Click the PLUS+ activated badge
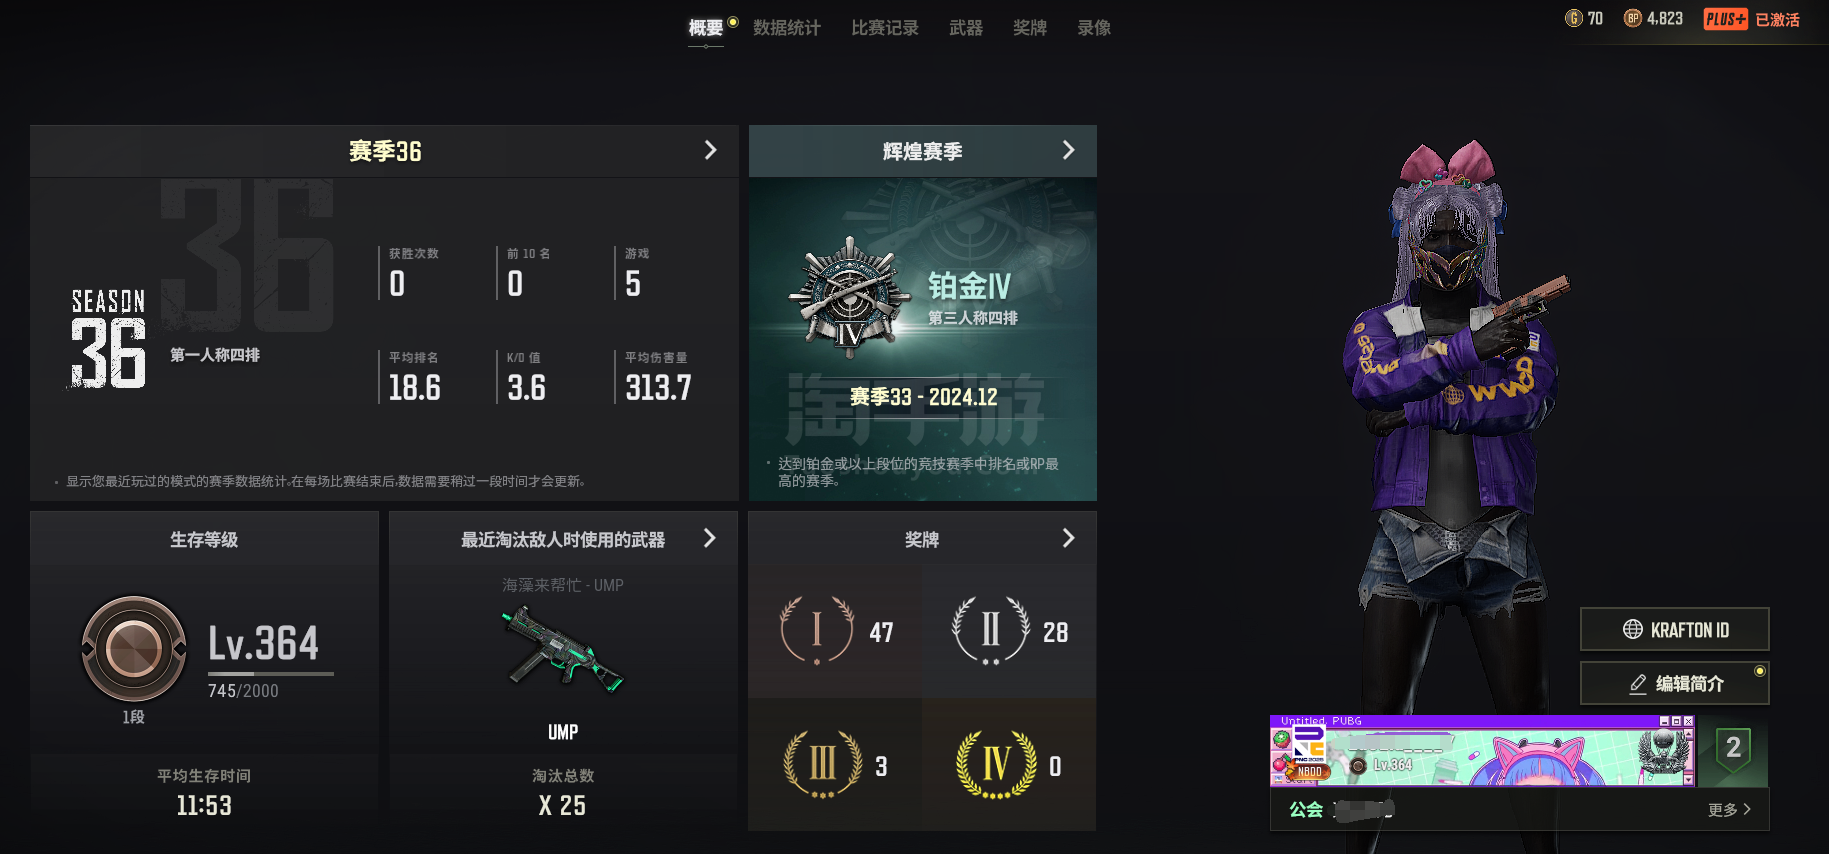 pyautogui.click(x=1752, y=19)
